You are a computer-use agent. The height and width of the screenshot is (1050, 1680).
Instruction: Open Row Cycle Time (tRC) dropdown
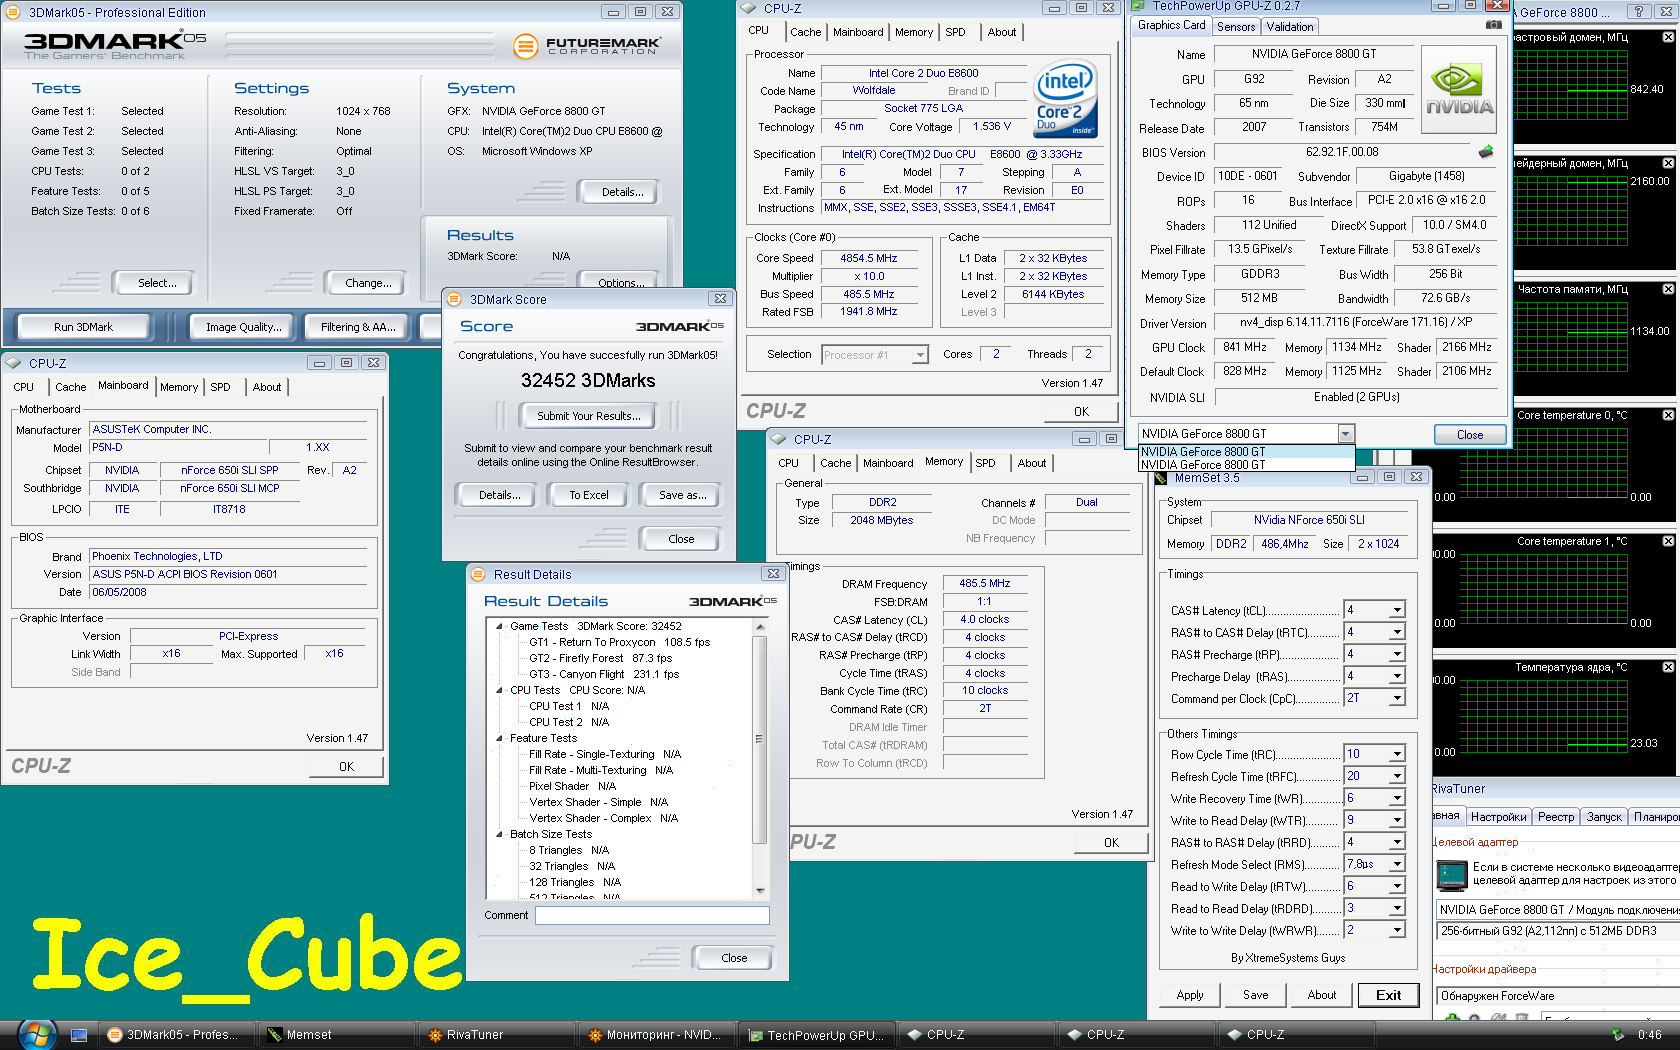[1397, 754]
